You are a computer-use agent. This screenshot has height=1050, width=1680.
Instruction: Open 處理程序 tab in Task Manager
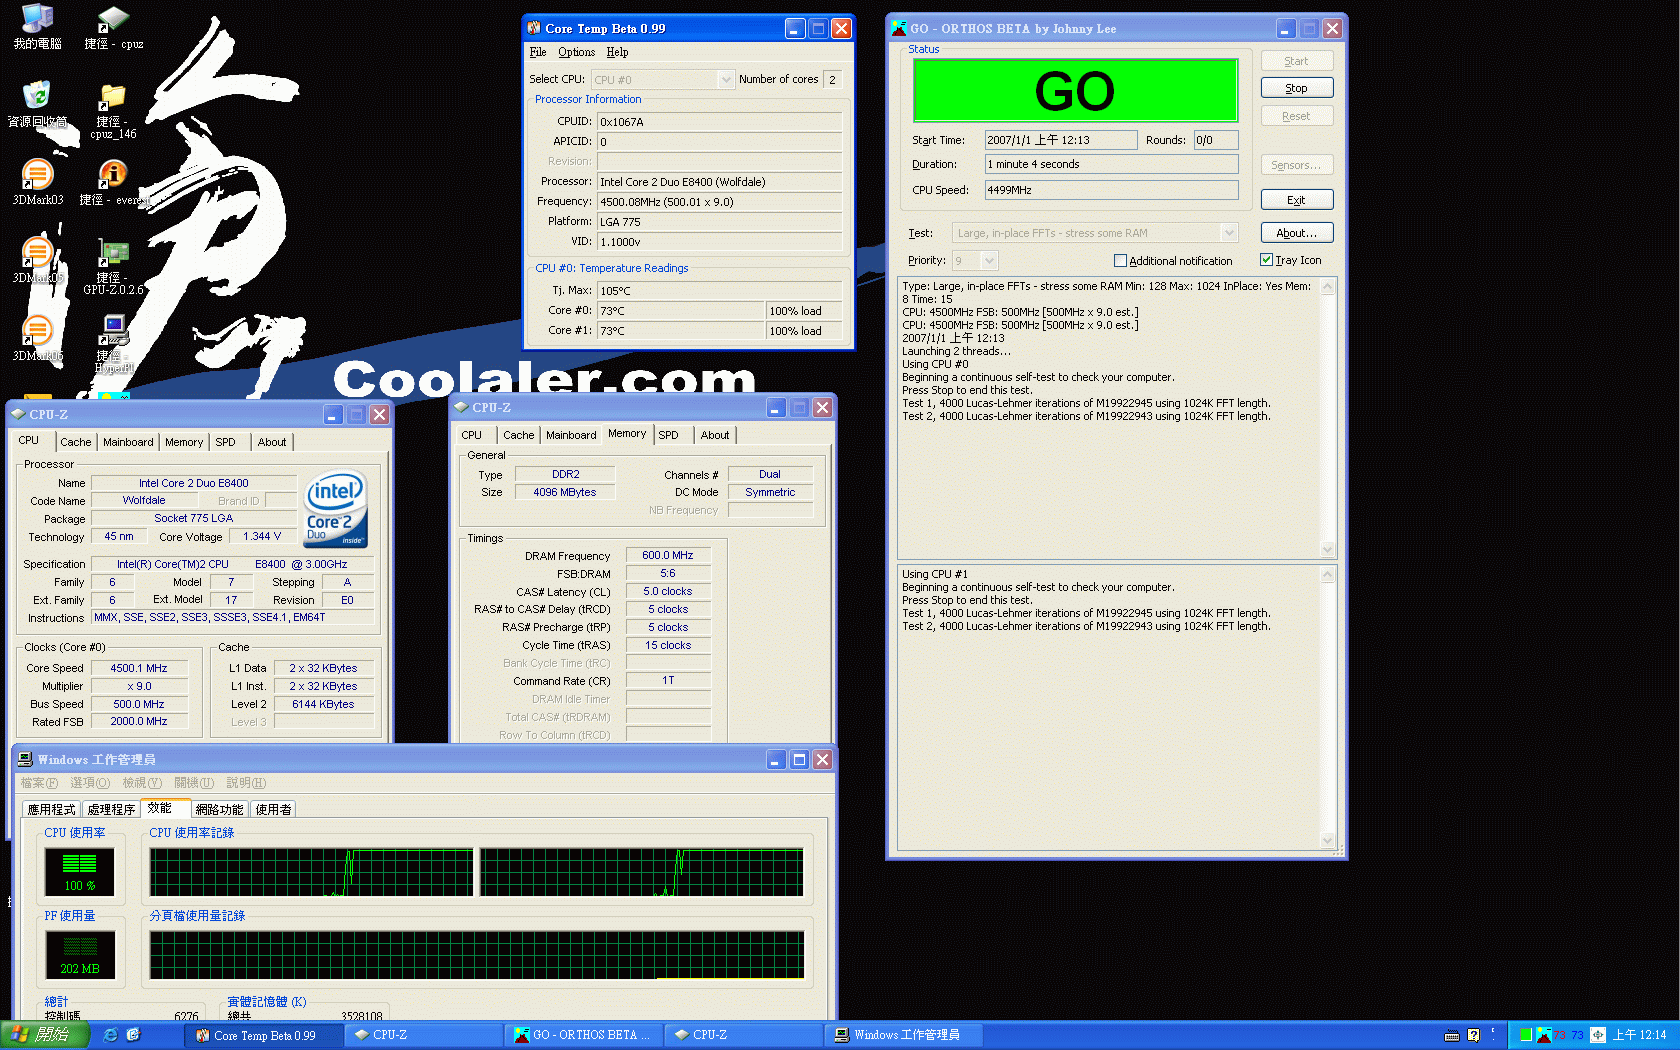click(111, 809)
